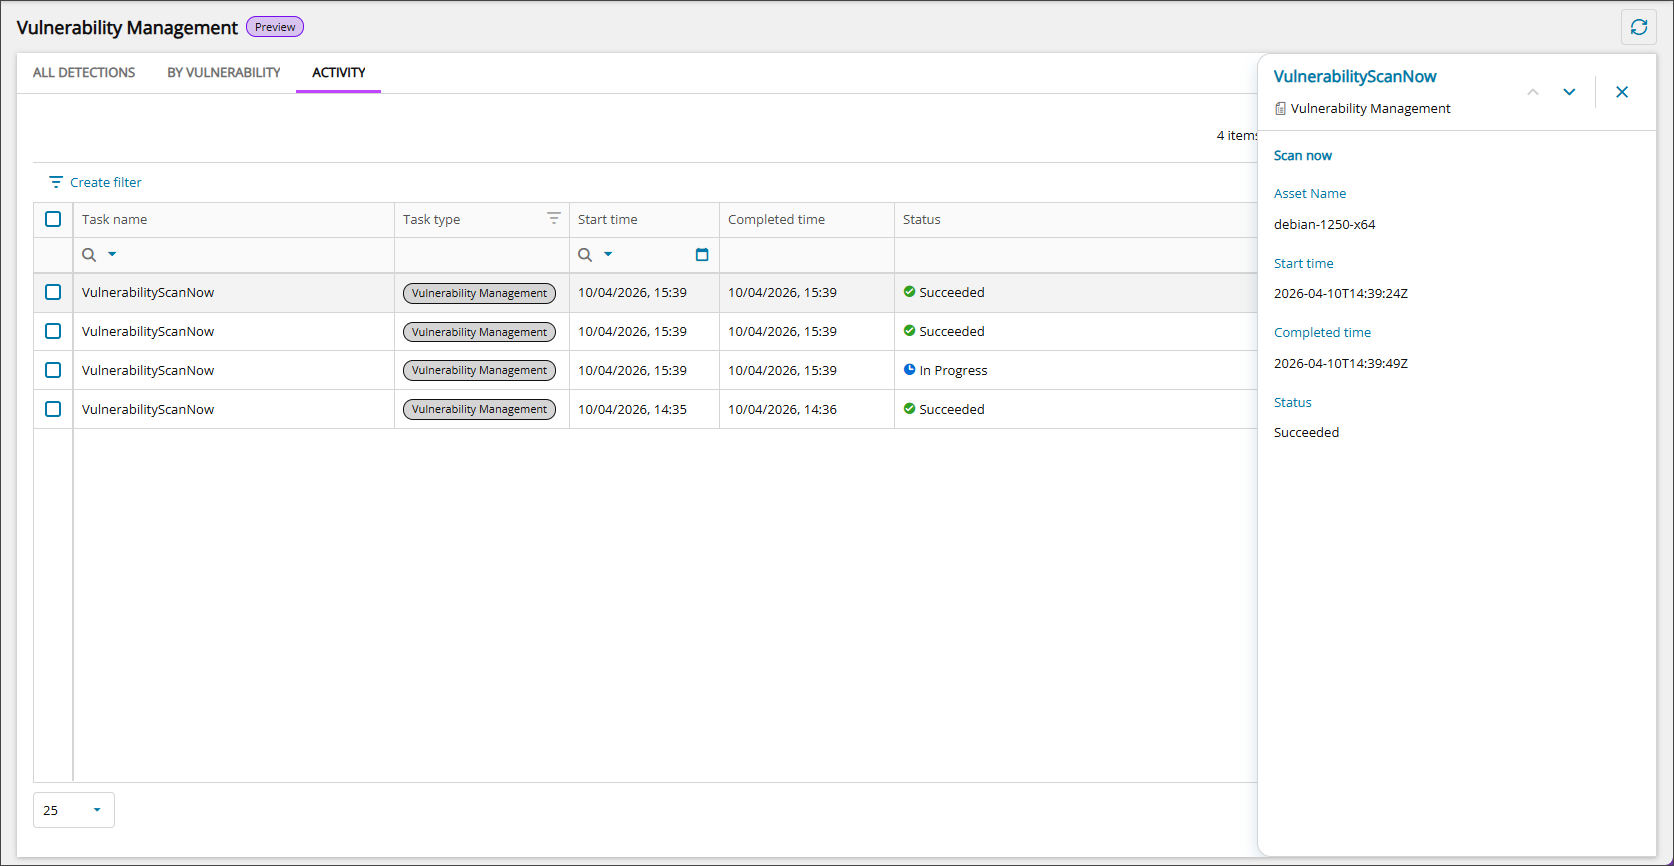
Task: Click the Completed time column header
Action: (776, 220)
